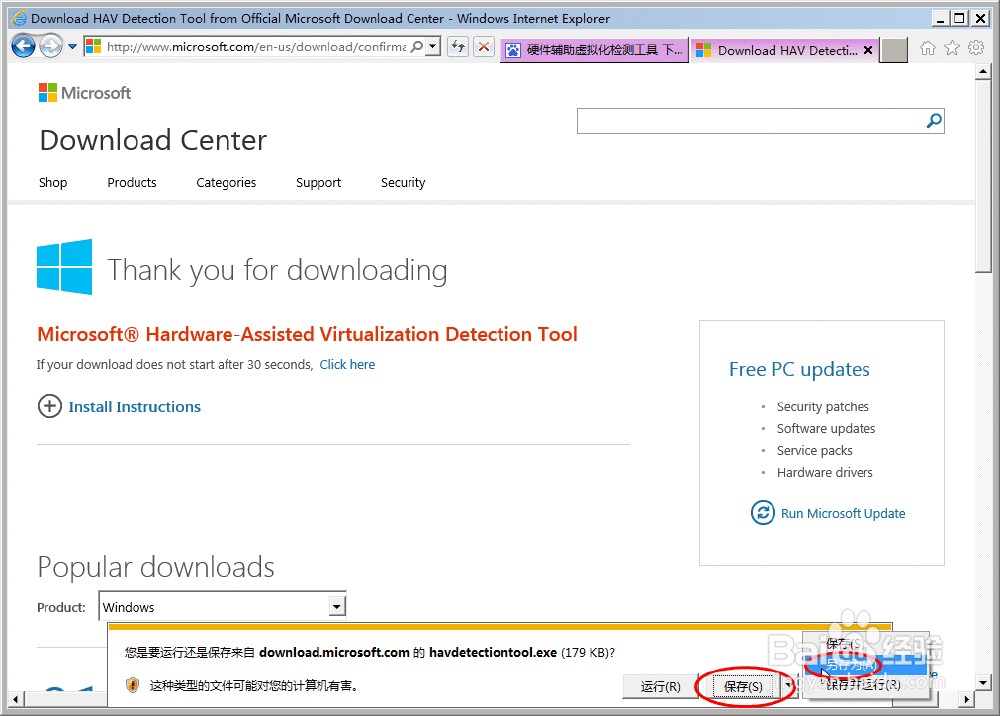Click the 'Free PC updates' heading

(x=799, y=369)
